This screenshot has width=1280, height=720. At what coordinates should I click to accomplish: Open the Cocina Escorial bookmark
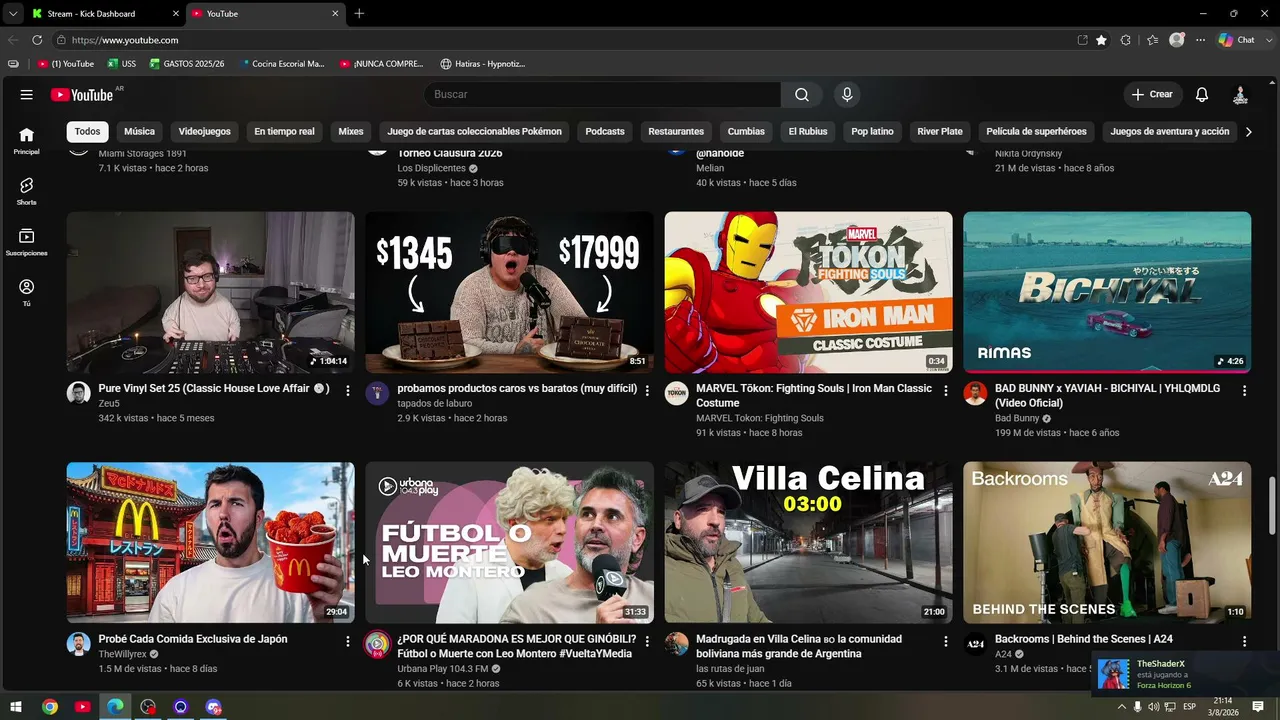pos(281,64)
